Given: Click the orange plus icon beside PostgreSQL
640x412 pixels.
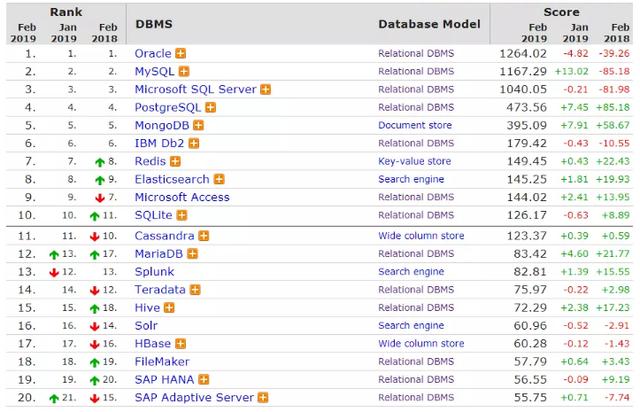Looking at the screenshot, I should coord(209,107).
